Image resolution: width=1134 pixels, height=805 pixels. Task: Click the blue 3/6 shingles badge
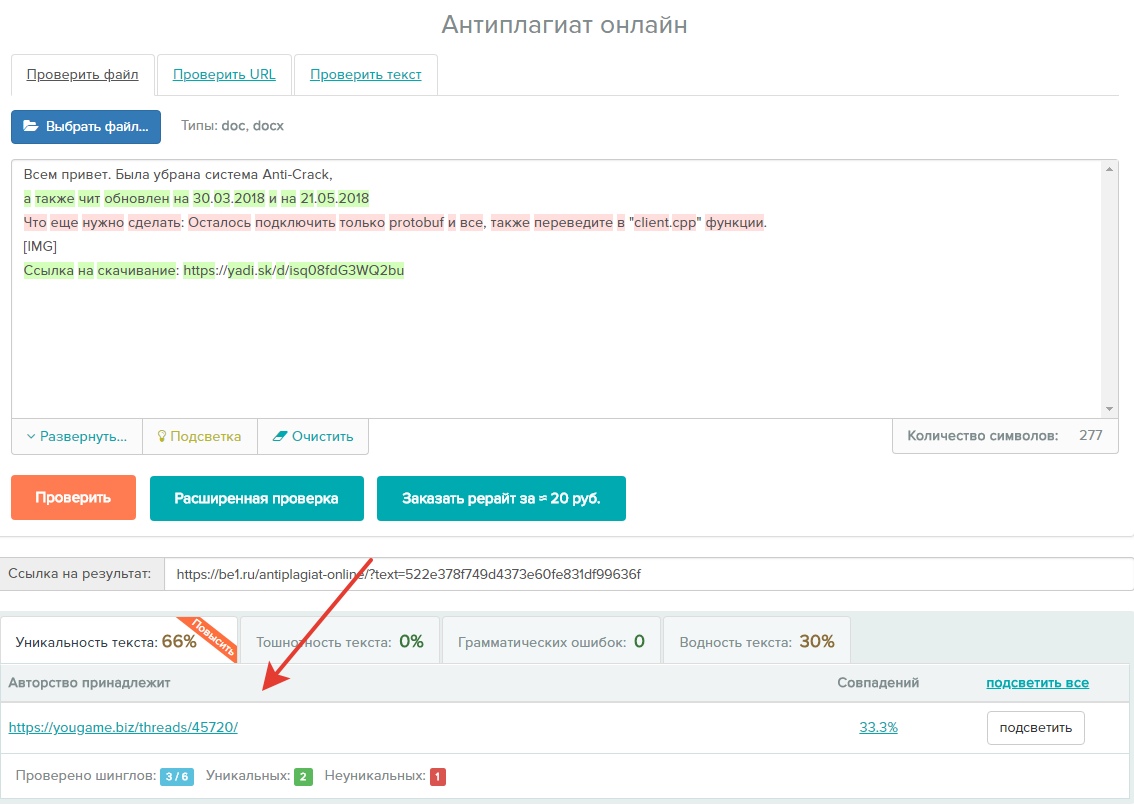(x=176, y=777)
